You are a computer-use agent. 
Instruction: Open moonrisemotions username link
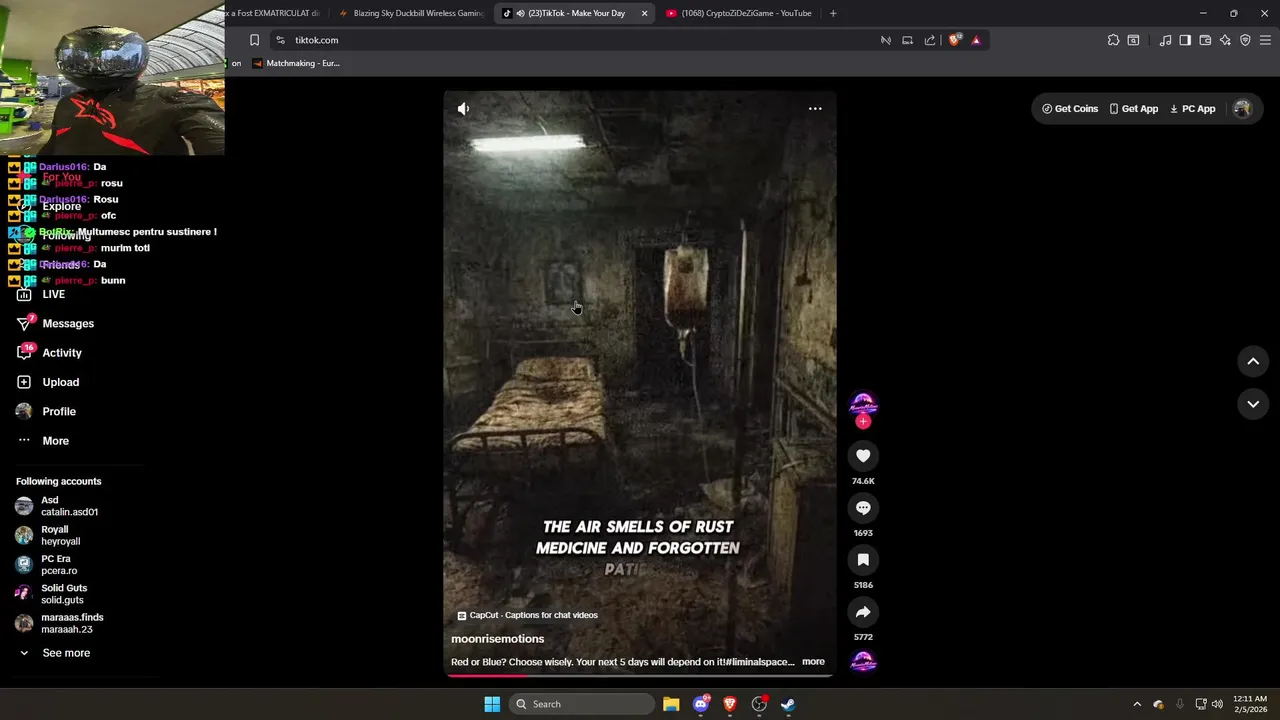pos(498,639)
